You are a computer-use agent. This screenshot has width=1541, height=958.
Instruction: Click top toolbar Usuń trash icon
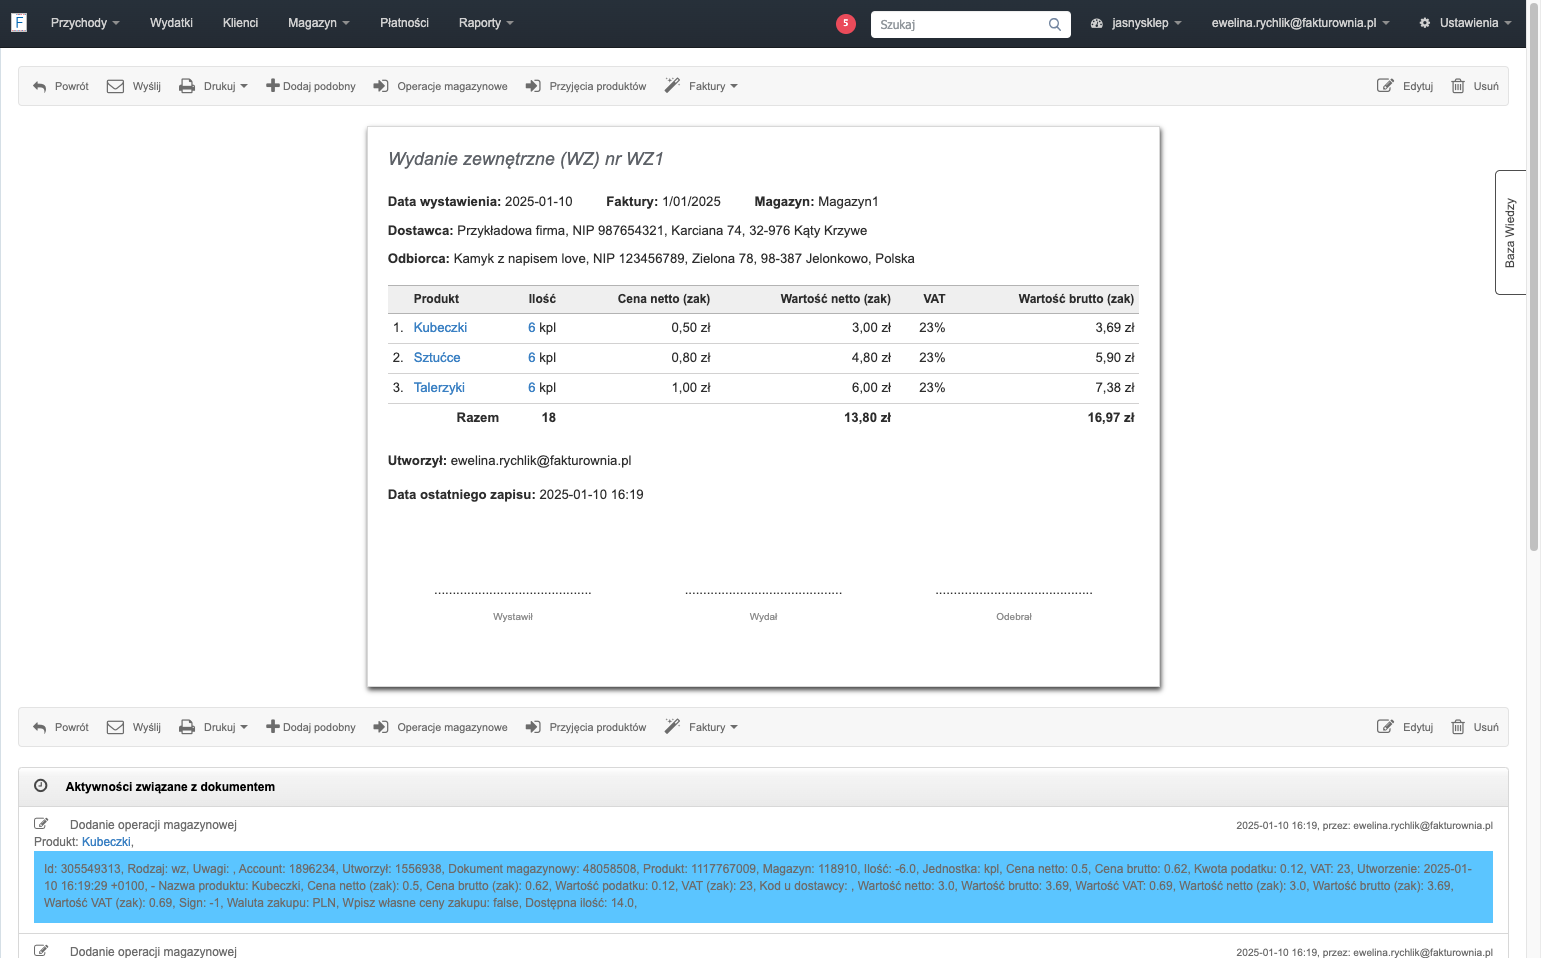click(1458, 86)
